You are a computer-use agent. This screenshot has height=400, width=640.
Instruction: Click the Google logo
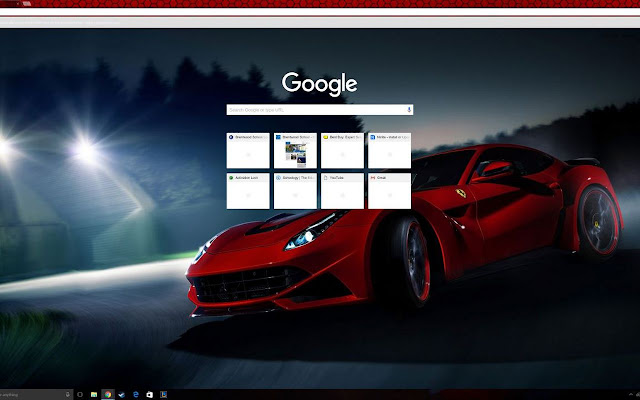tap(320, 84)
